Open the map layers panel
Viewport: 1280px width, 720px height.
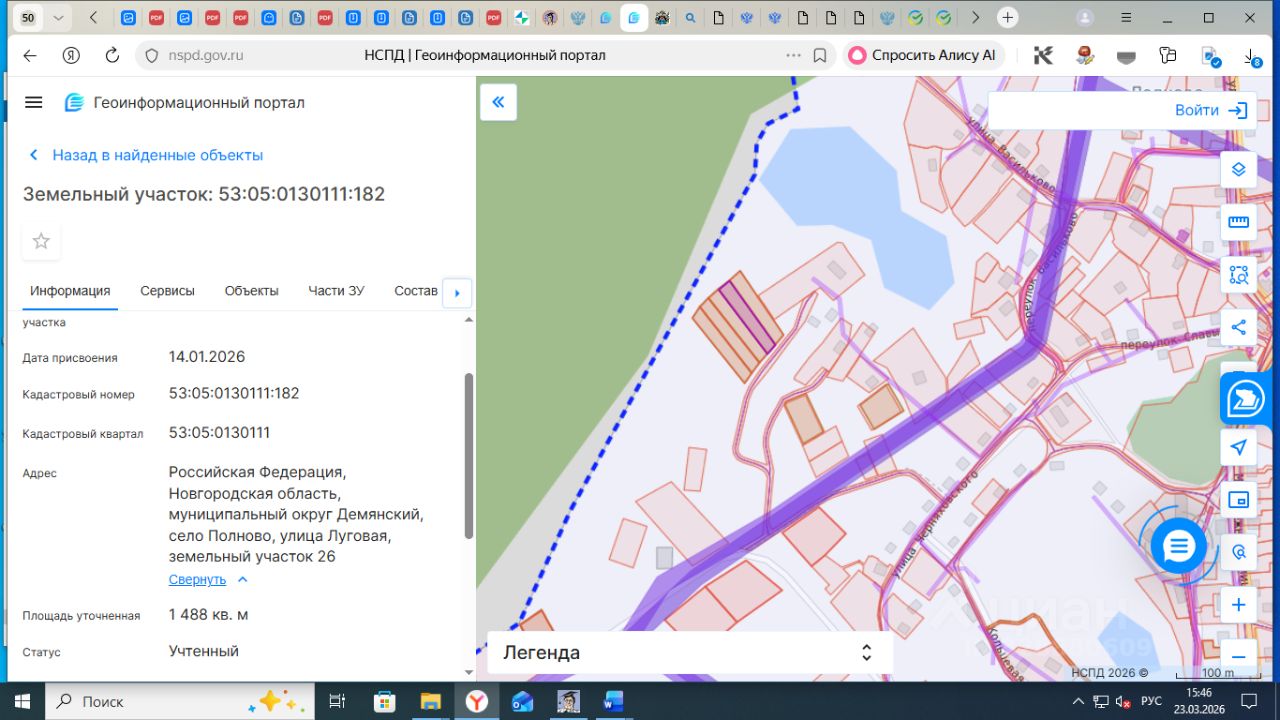[x=1238, y=169]
